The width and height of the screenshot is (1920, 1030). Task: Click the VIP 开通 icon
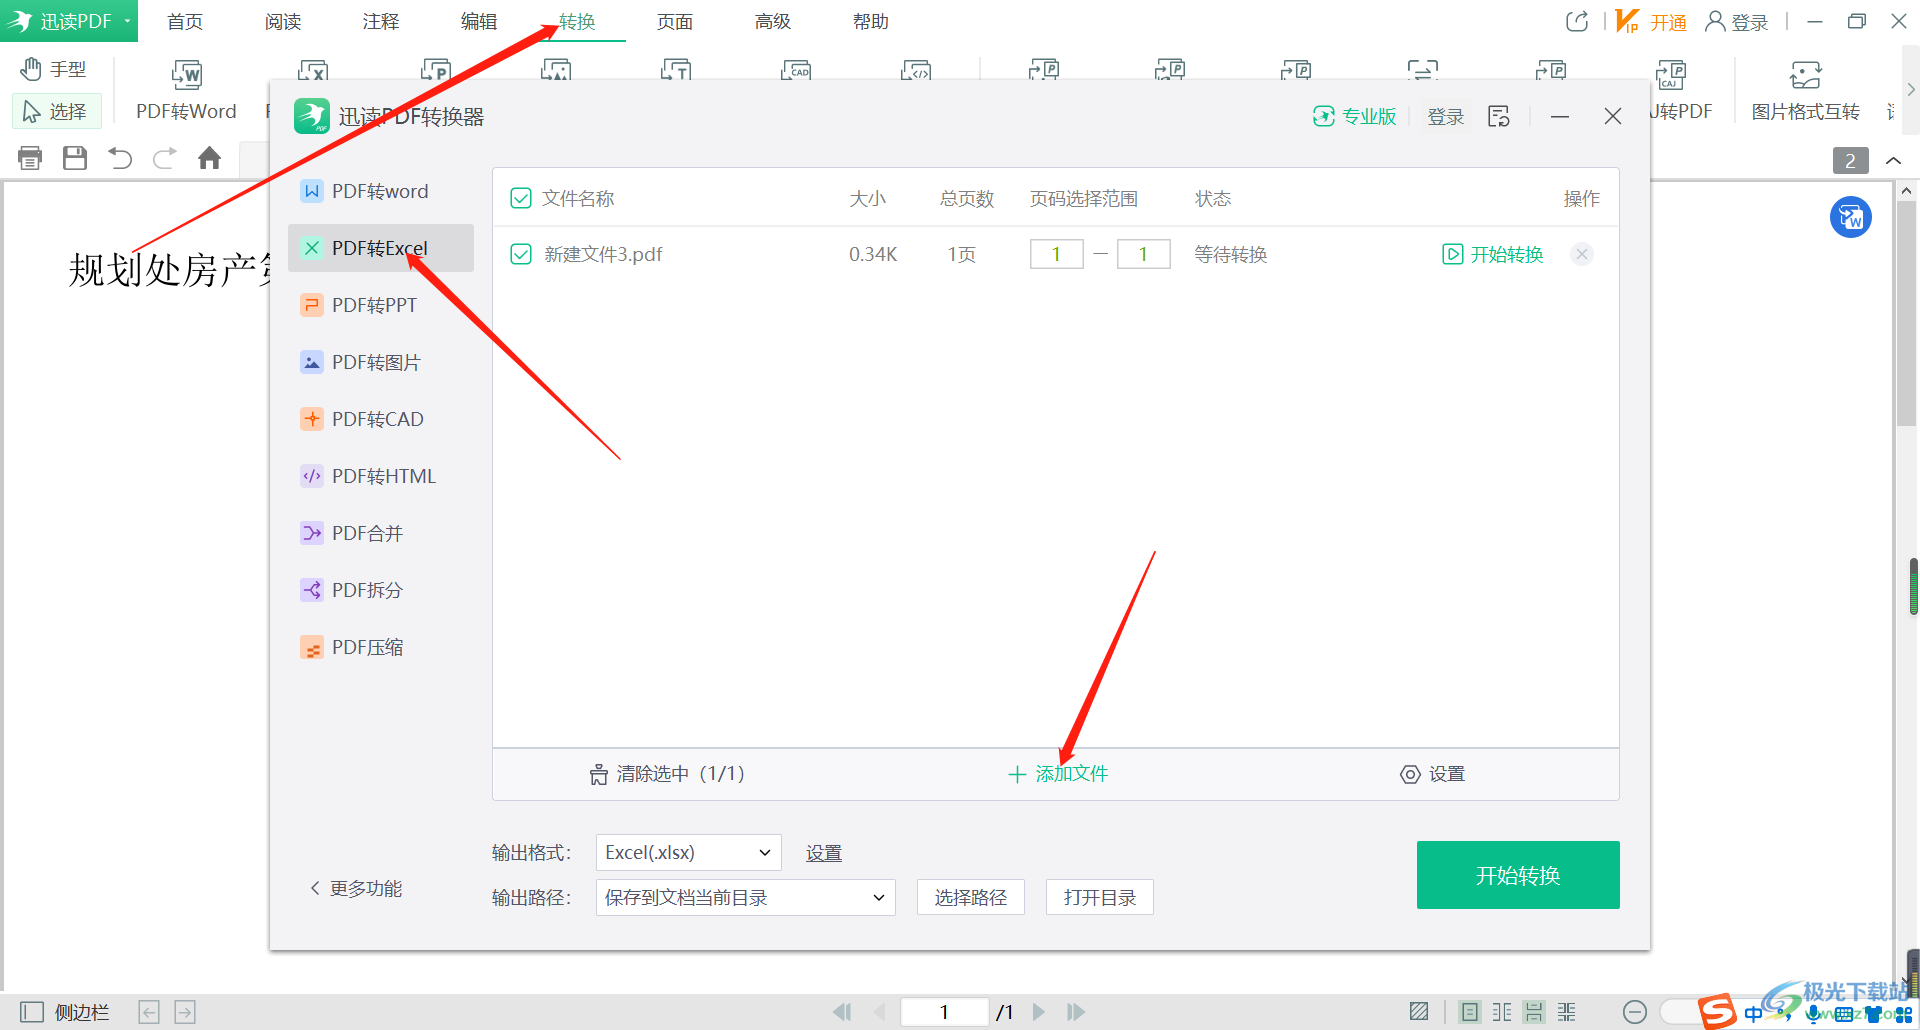click(x=1651, y=21)
